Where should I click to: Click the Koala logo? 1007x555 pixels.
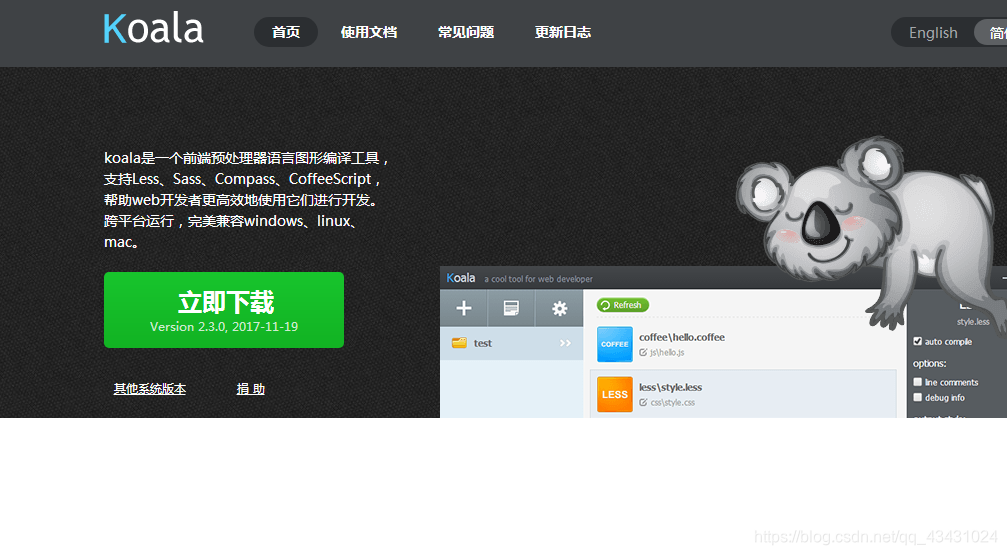click(x=153, y=30)
